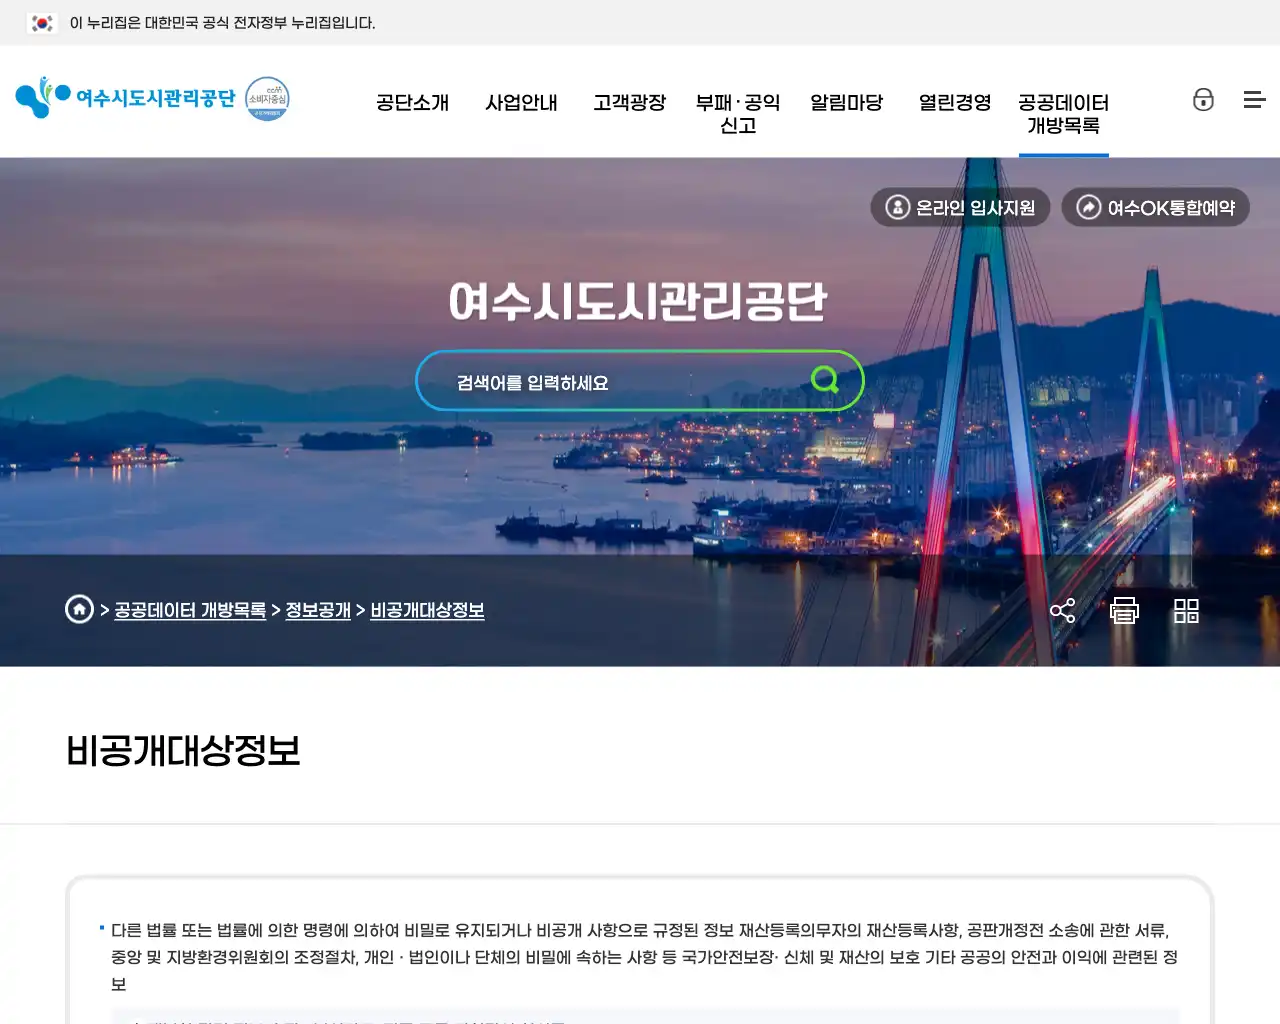Open the hamburger sitemap menu icon
Image resolution: width=1280 pixels, height=1024 pixels.
[x=1254, y=99]
